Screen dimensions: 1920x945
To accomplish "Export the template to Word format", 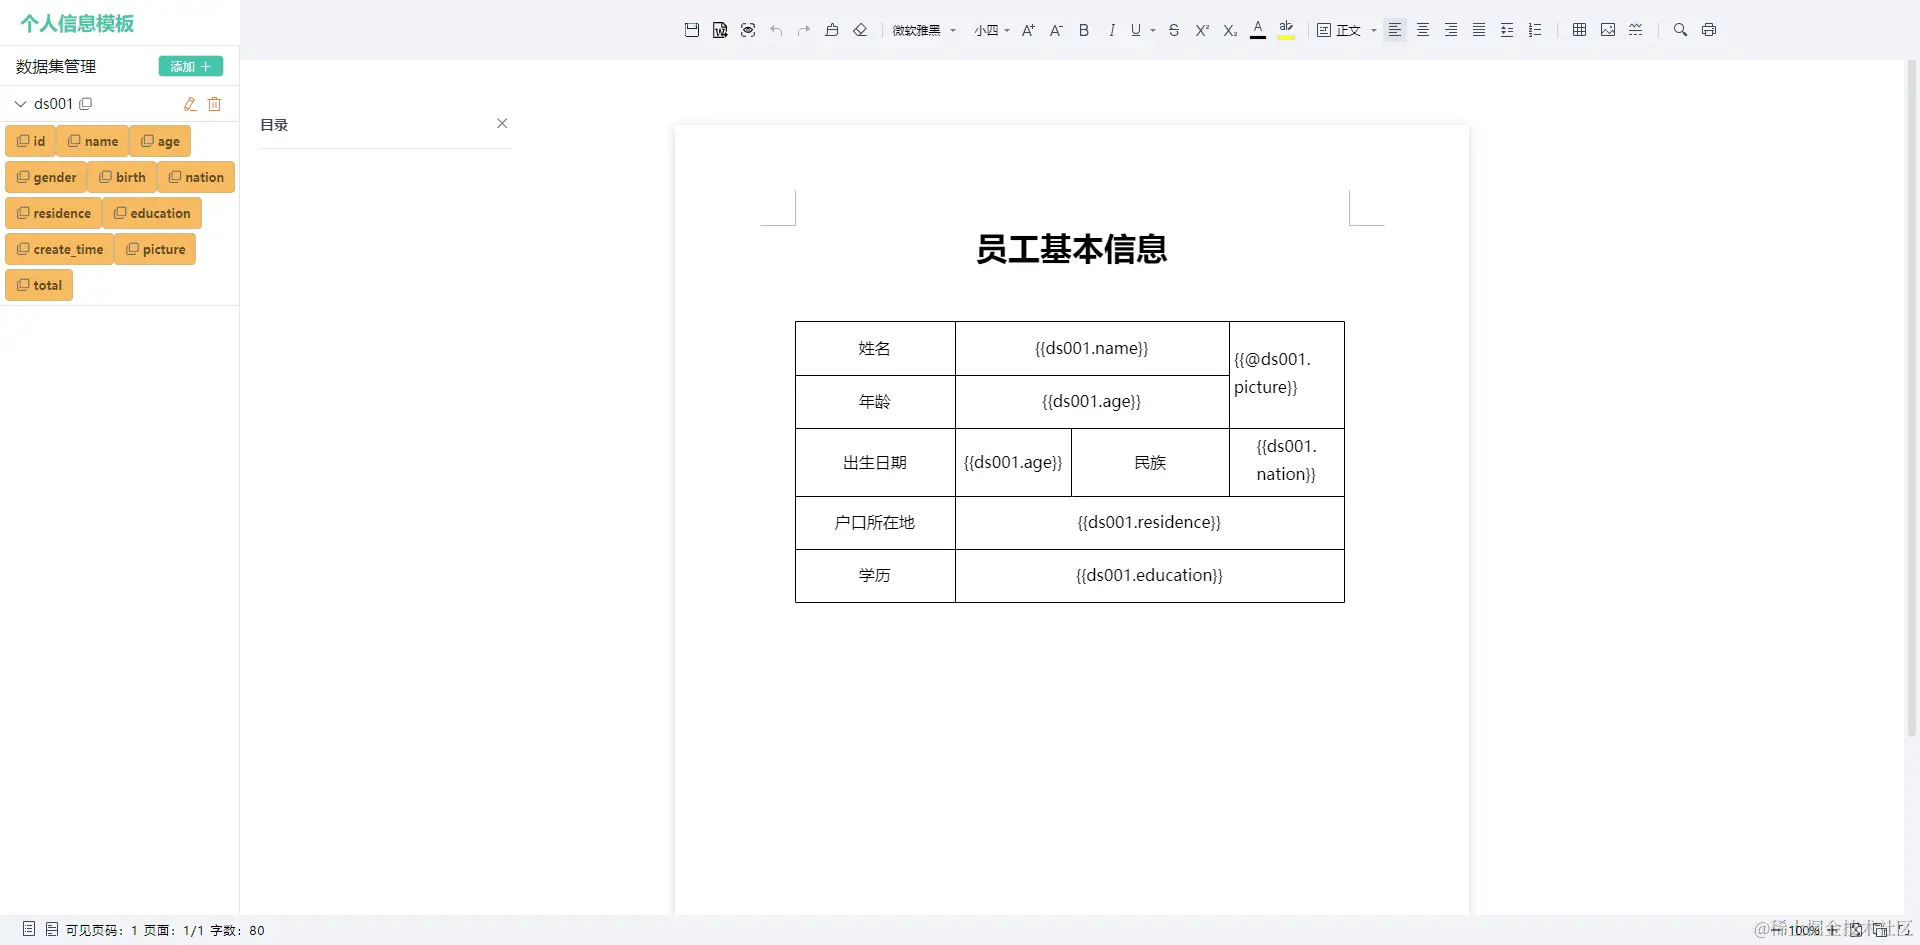I will coord(720,30).
